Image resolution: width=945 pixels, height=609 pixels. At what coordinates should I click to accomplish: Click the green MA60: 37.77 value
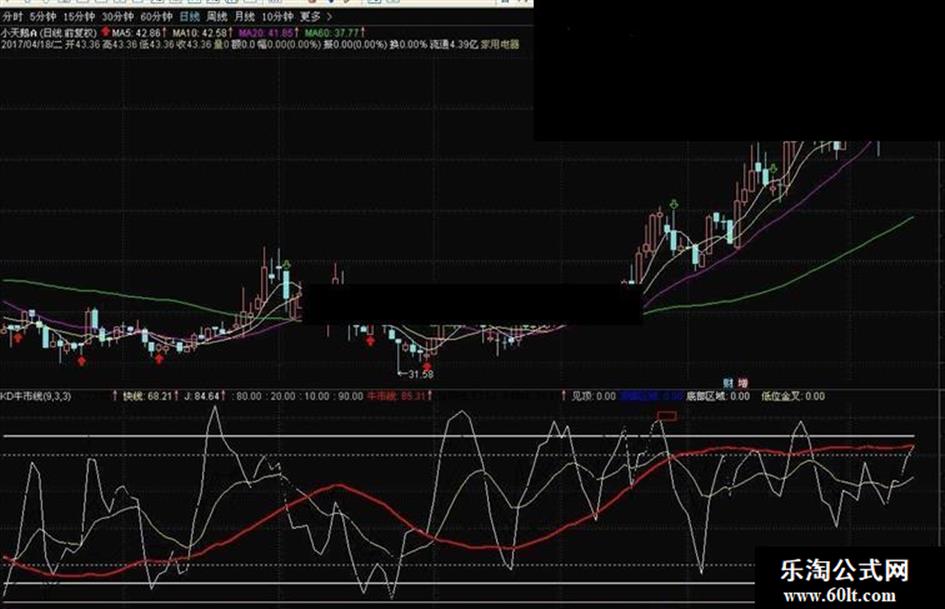click(x=331, y=33)
